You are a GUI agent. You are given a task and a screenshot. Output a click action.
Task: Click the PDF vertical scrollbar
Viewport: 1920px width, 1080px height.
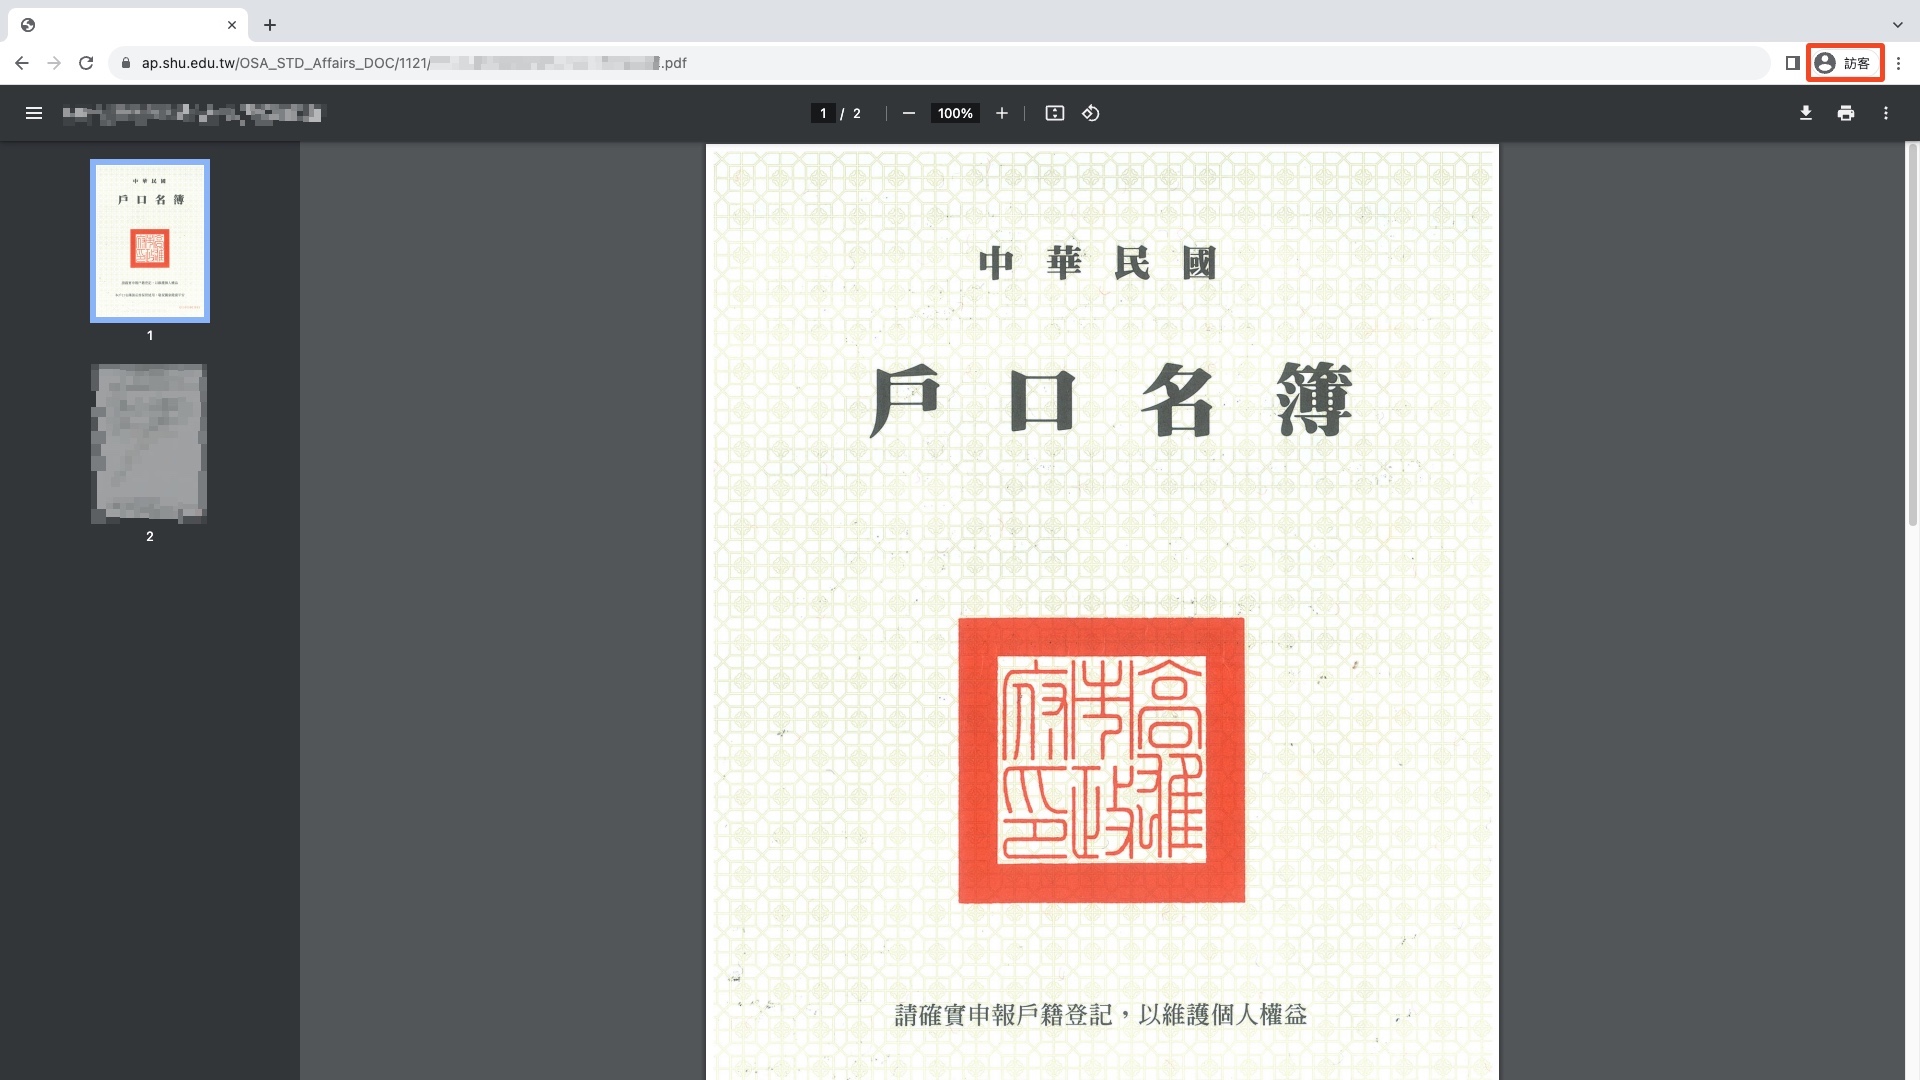point(1911,334)
